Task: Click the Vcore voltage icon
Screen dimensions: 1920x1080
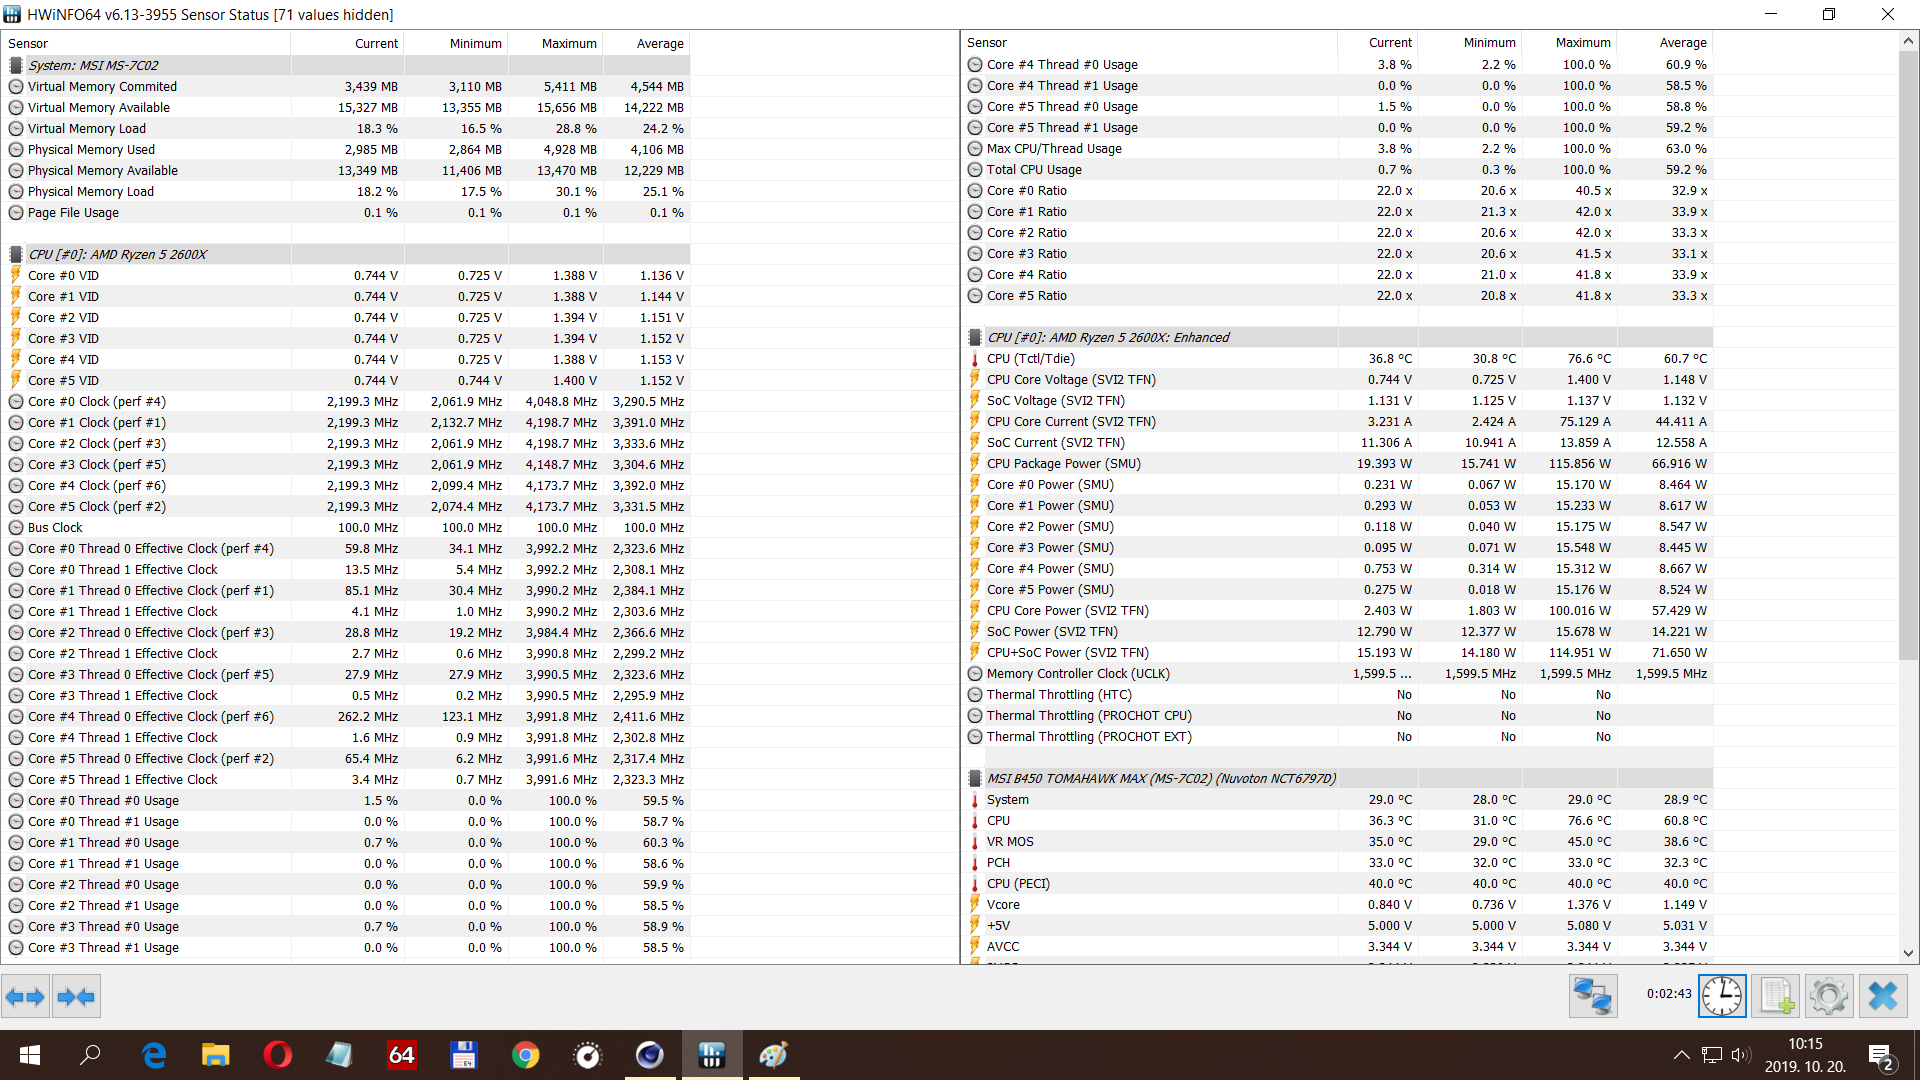Action: coord(975,904)
